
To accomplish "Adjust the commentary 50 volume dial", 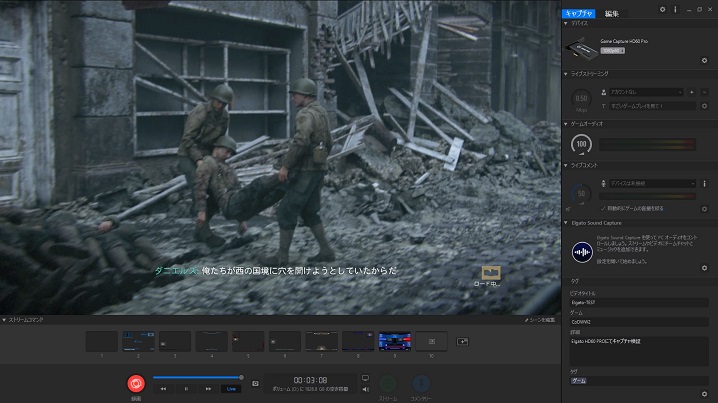I will point(582,194).
